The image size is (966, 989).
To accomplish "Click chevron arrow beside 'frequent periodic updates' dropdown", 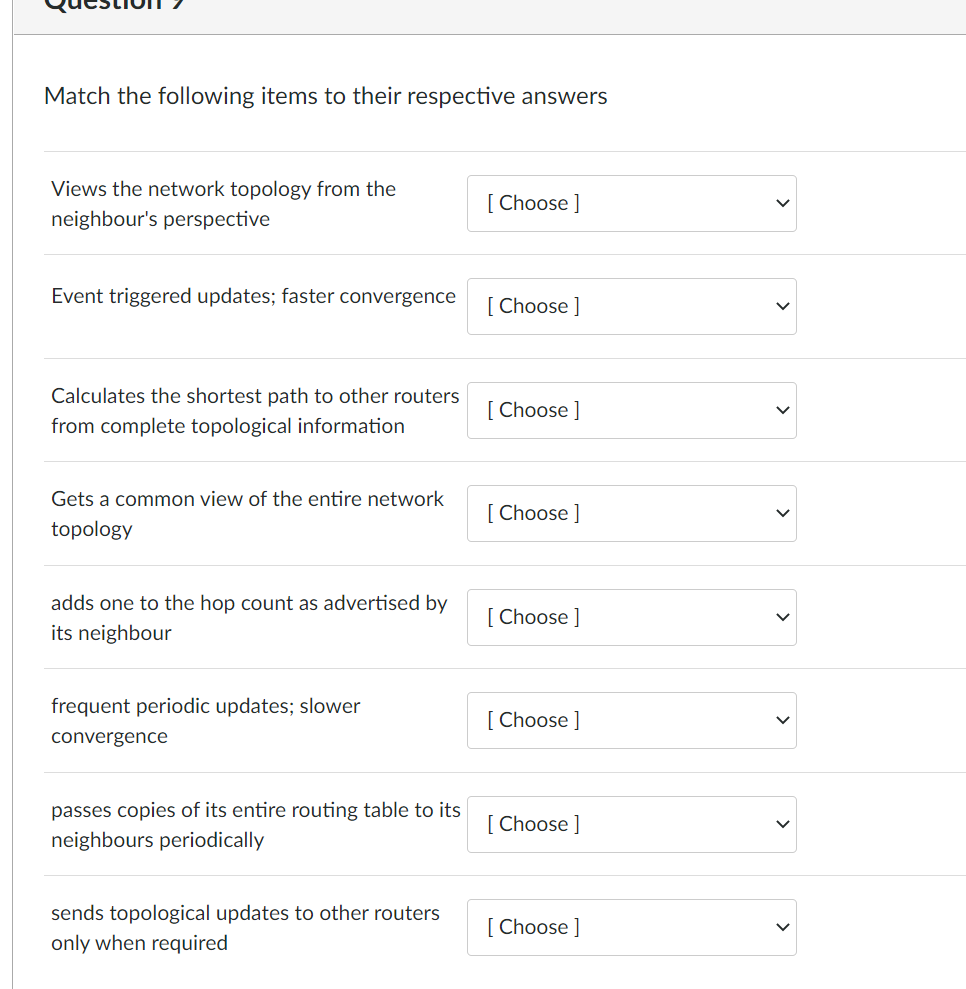I will [x=782, y=720].
